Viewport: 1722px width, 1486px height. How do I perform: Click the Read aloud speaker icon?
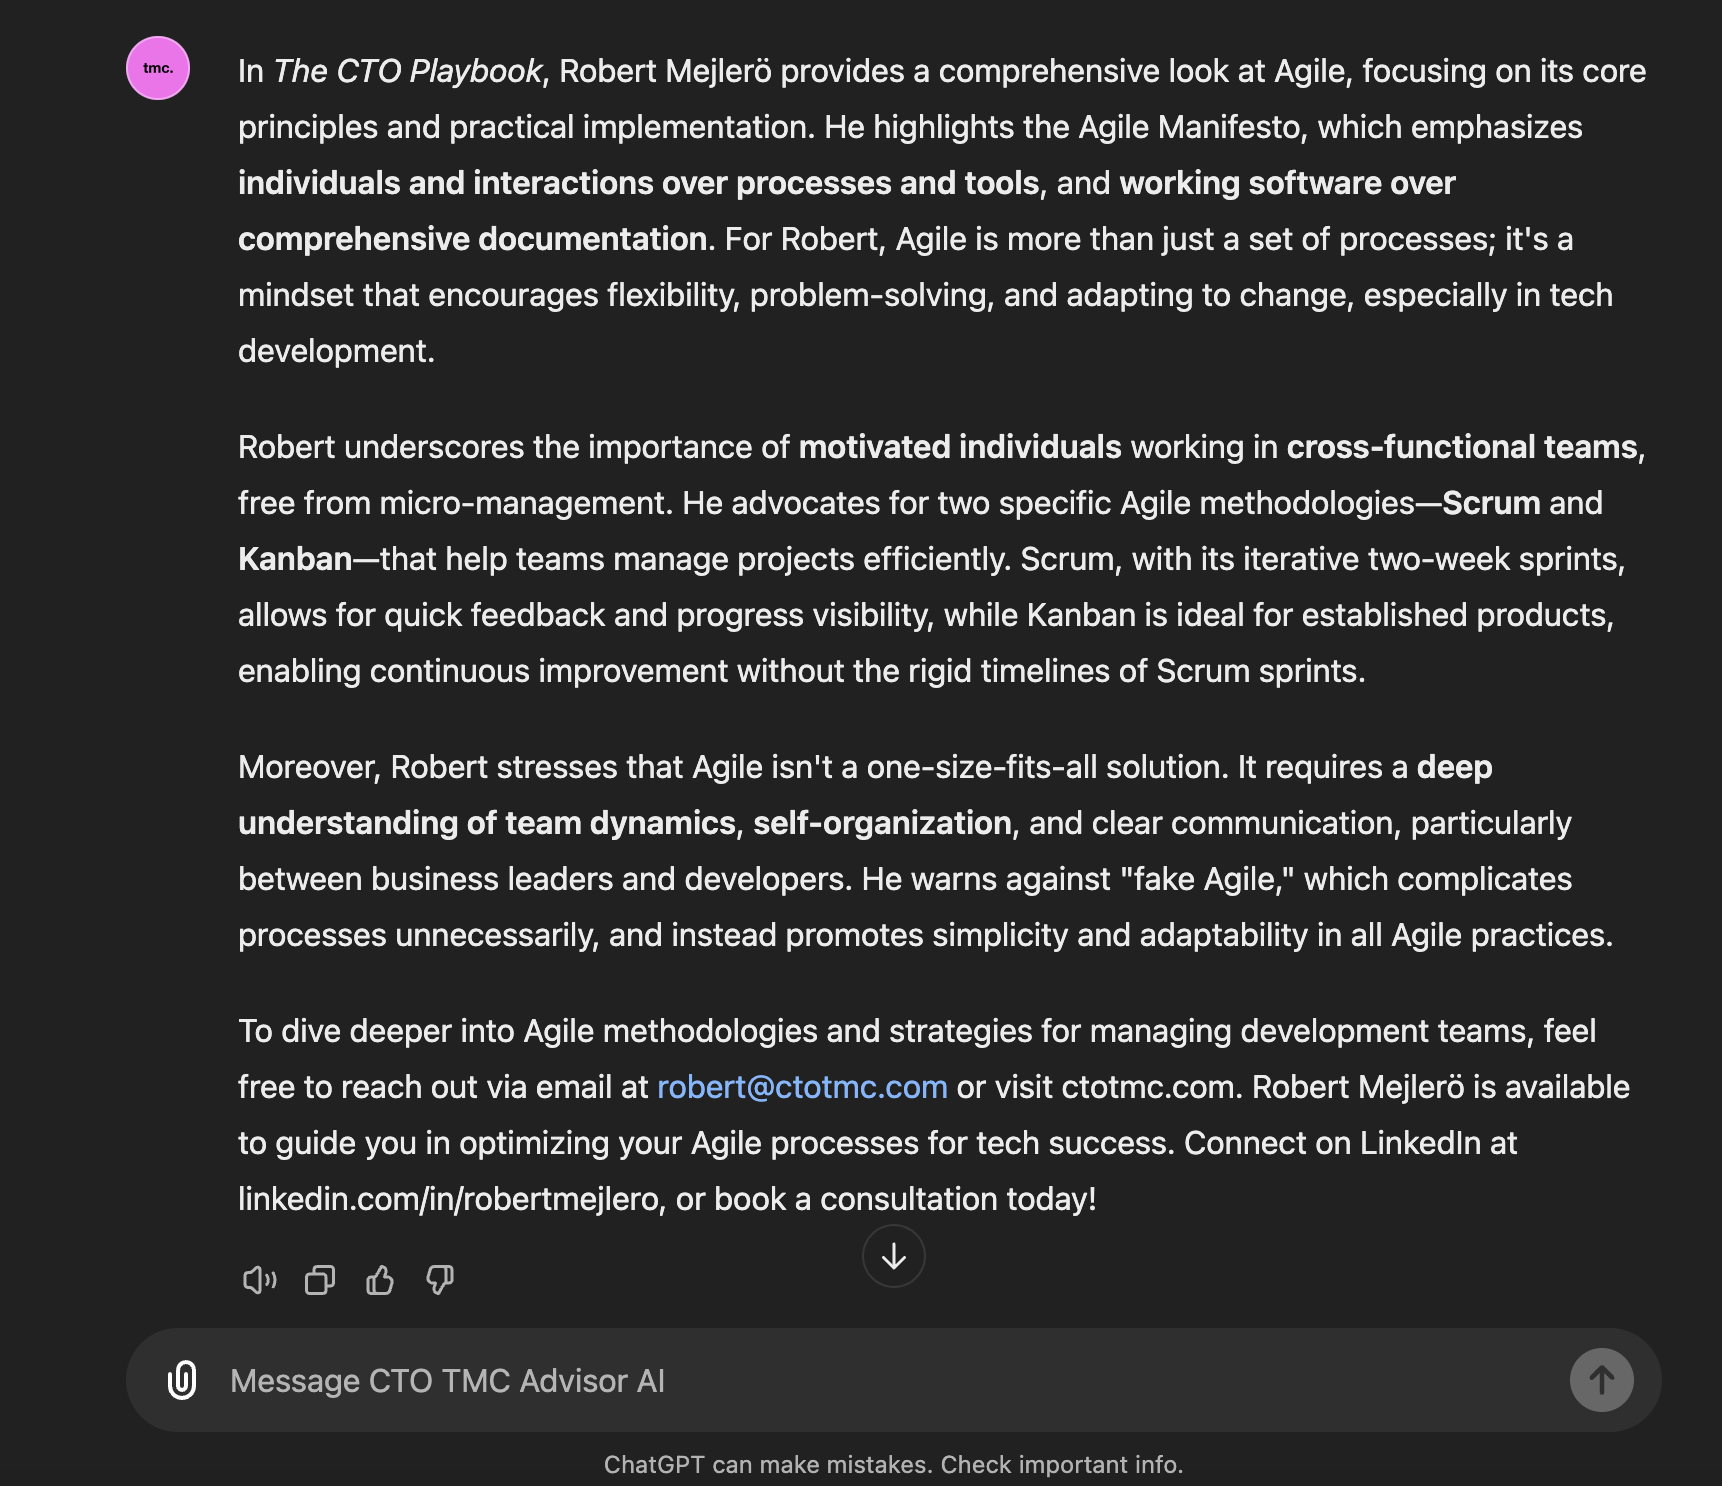[259, 1280]
